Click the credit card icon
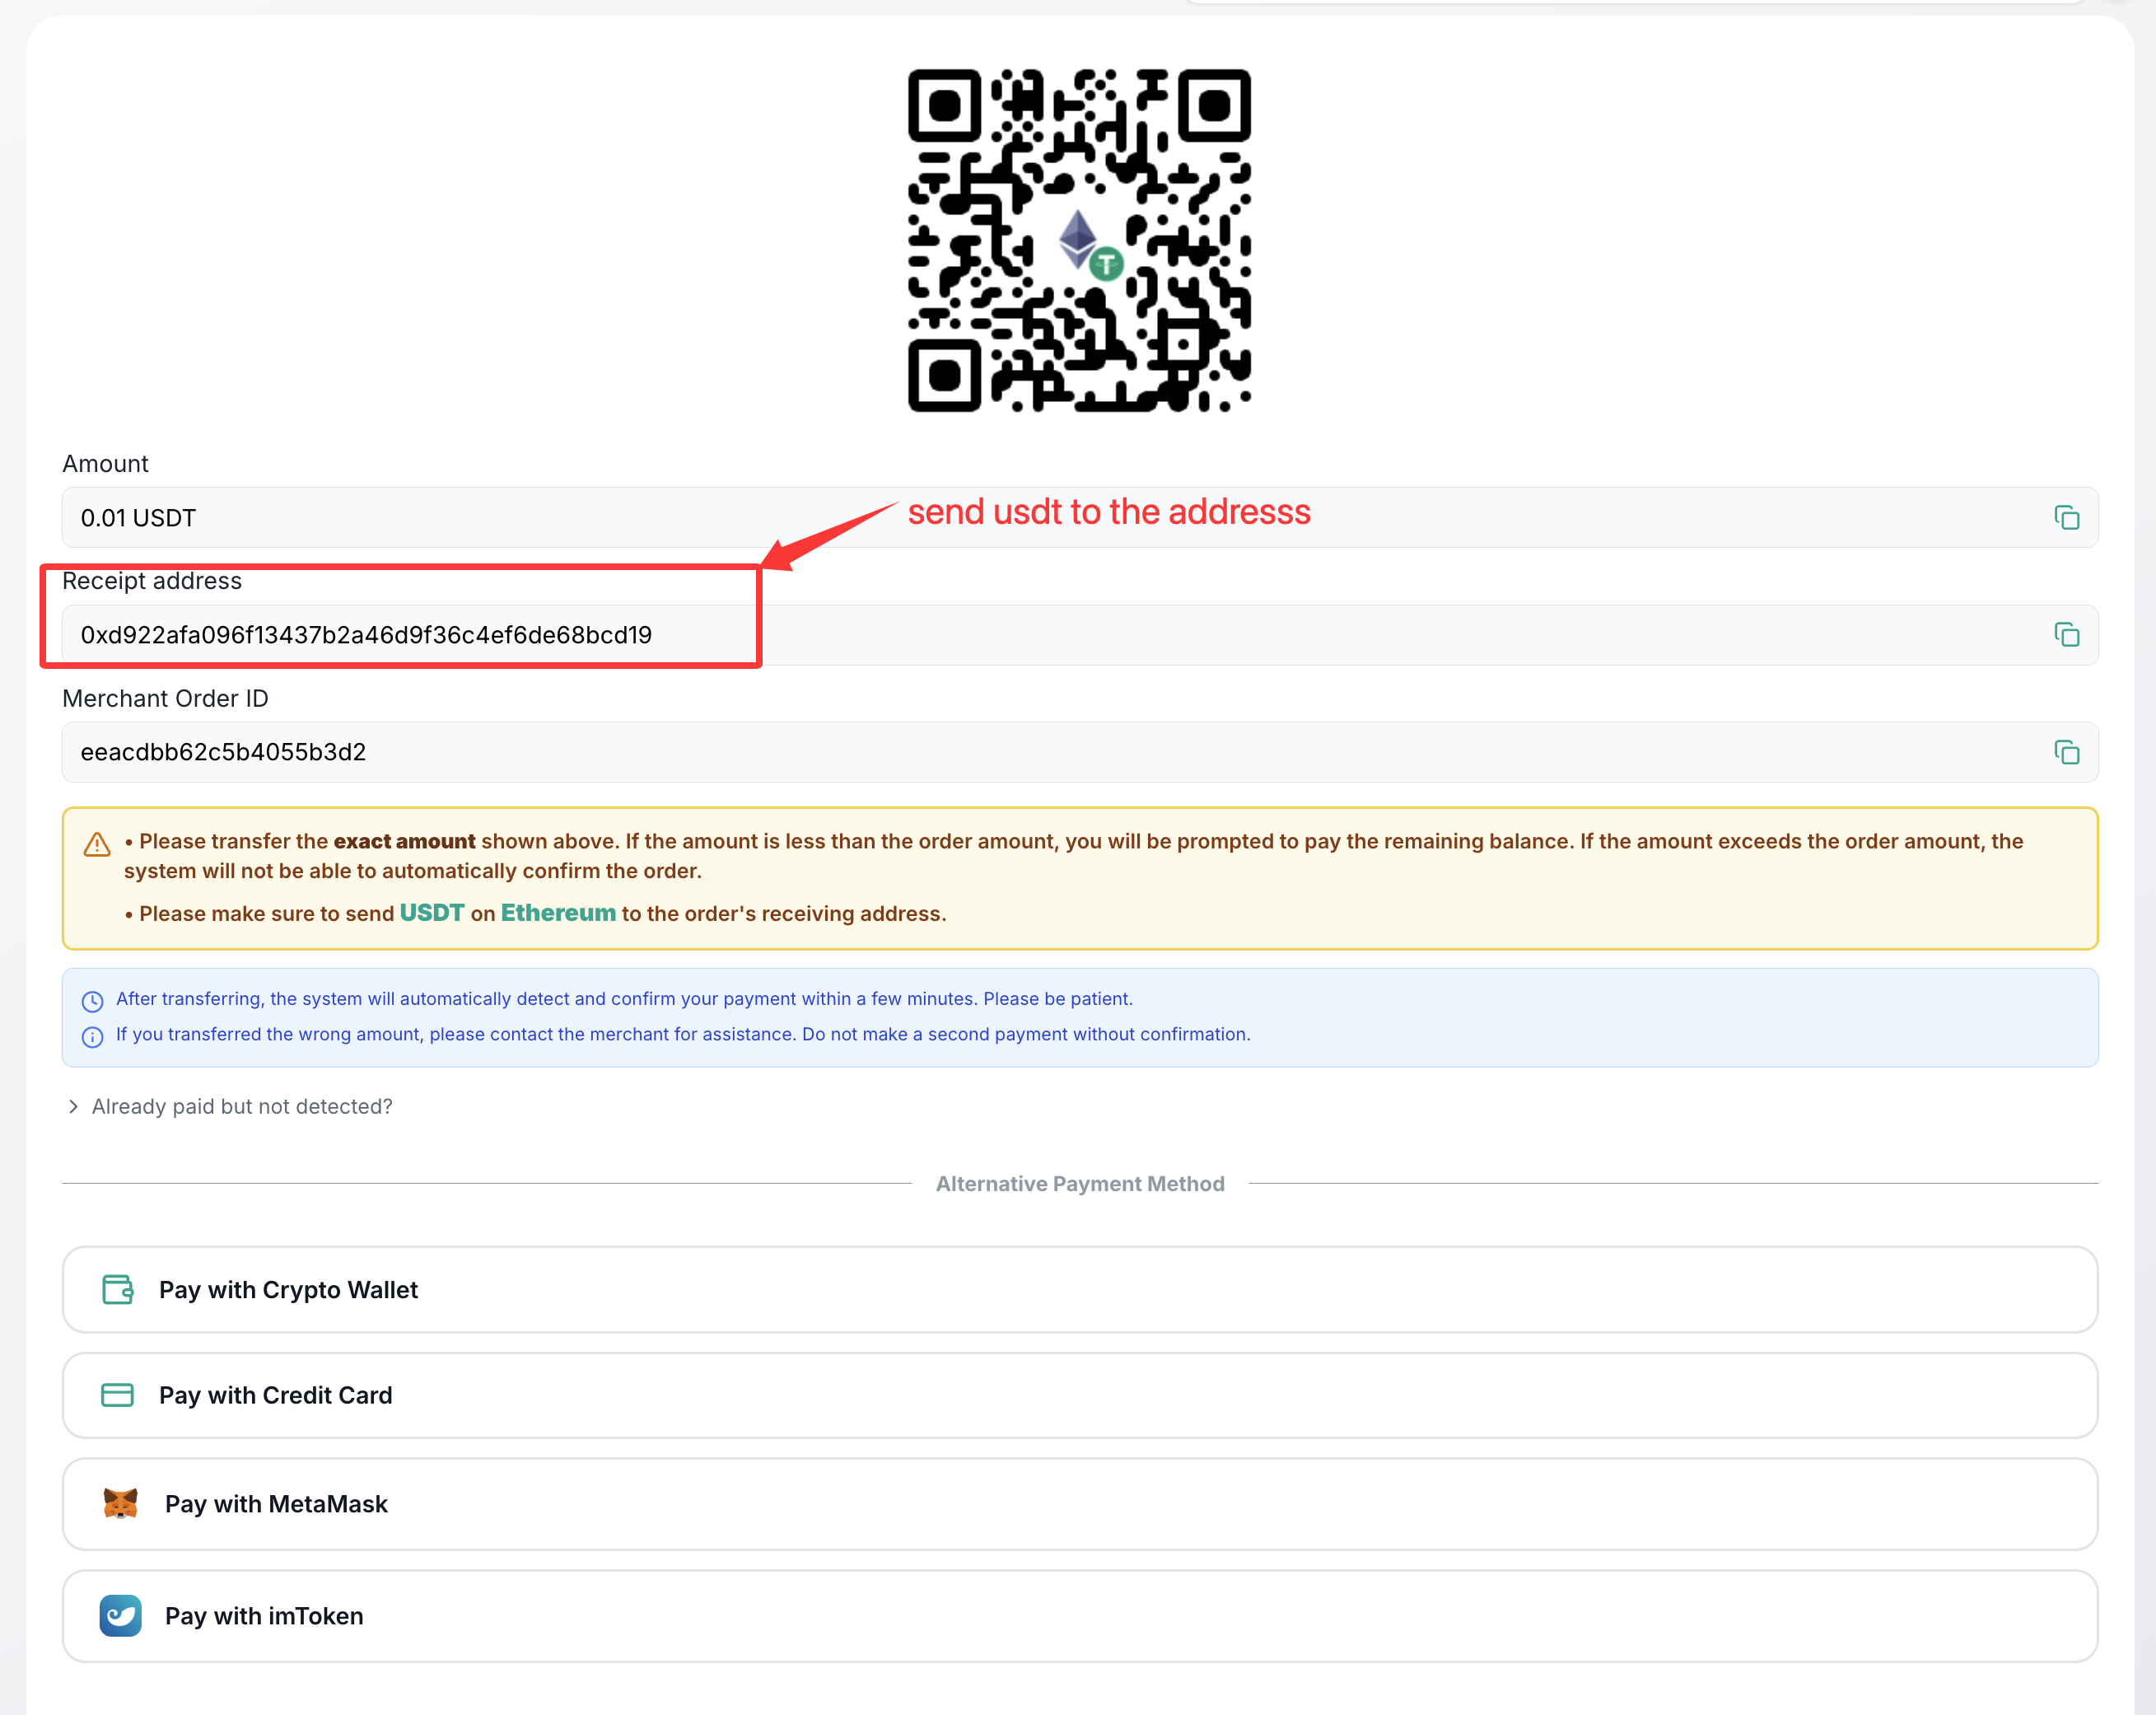The image size is (2156, 1715). coord(117,1395)
